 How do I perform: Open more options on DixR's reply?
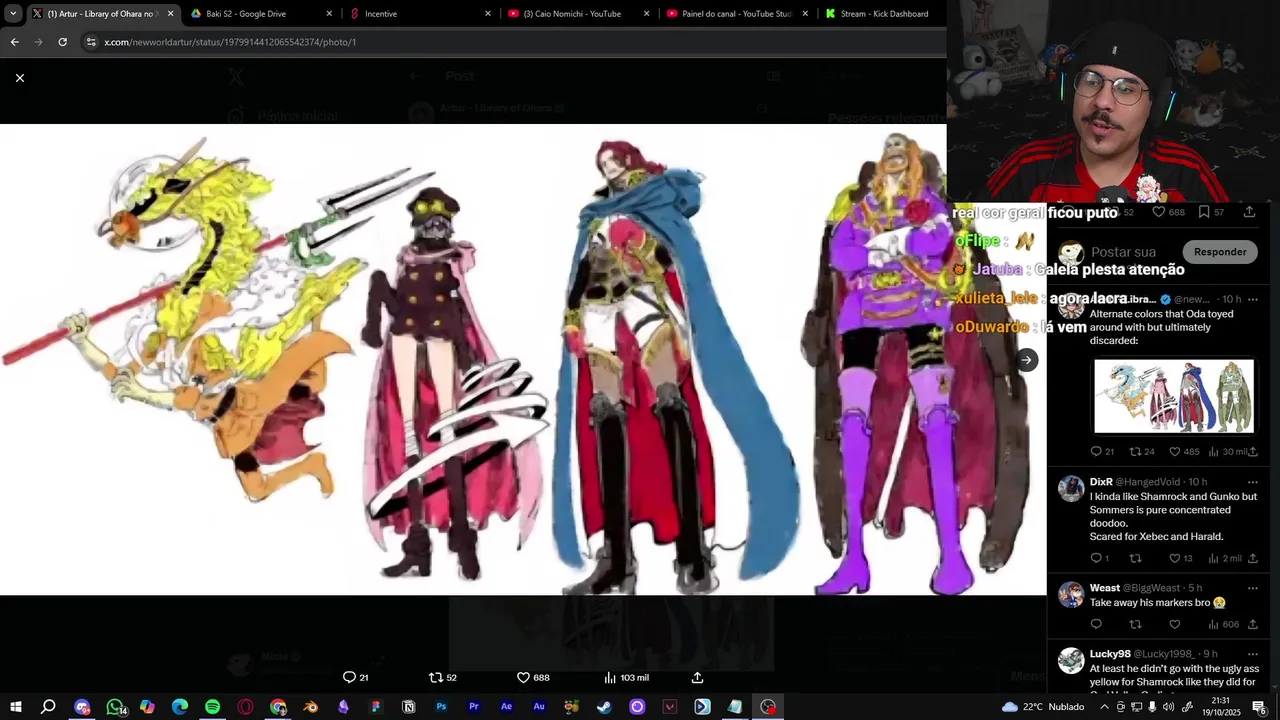click(1252, 482)
